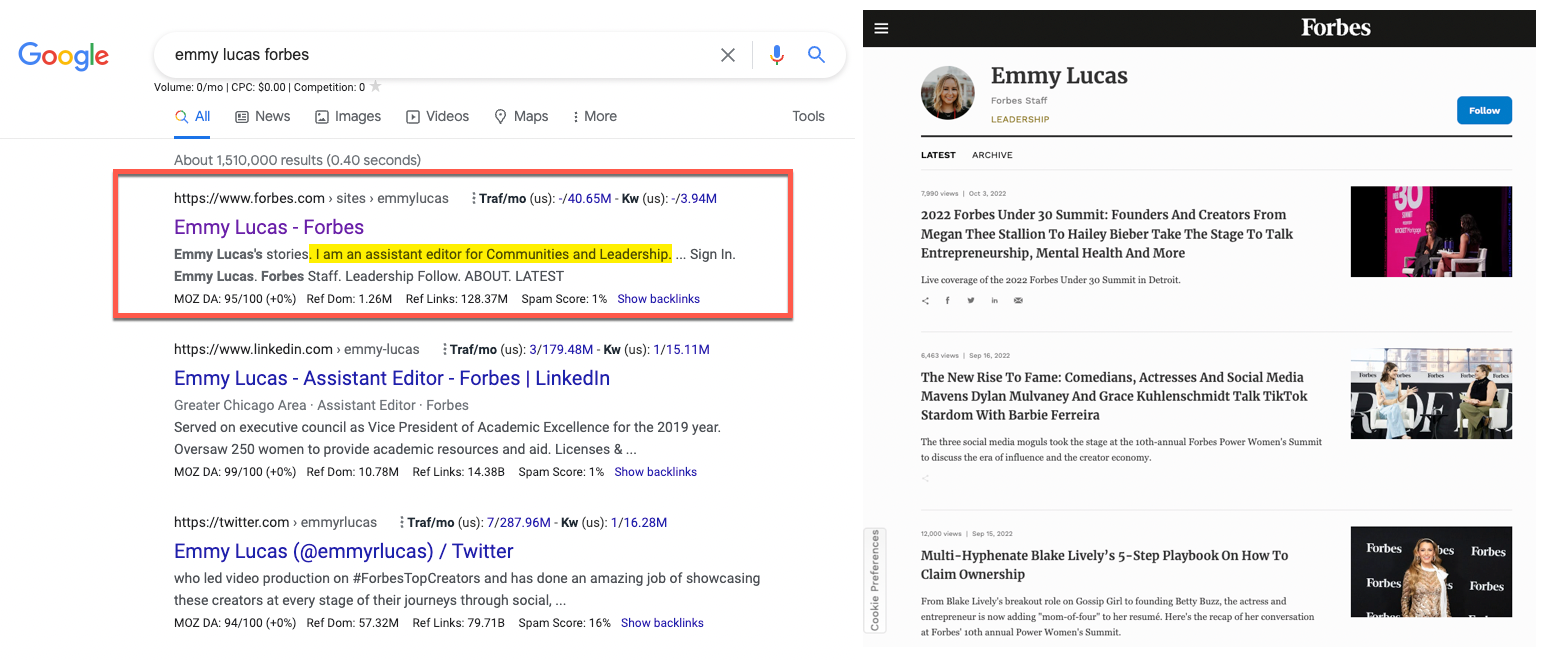The height and width of the screenshot is (671, 1545).
Task: Switch to the News search tab
Action: (x=263, y=116)
